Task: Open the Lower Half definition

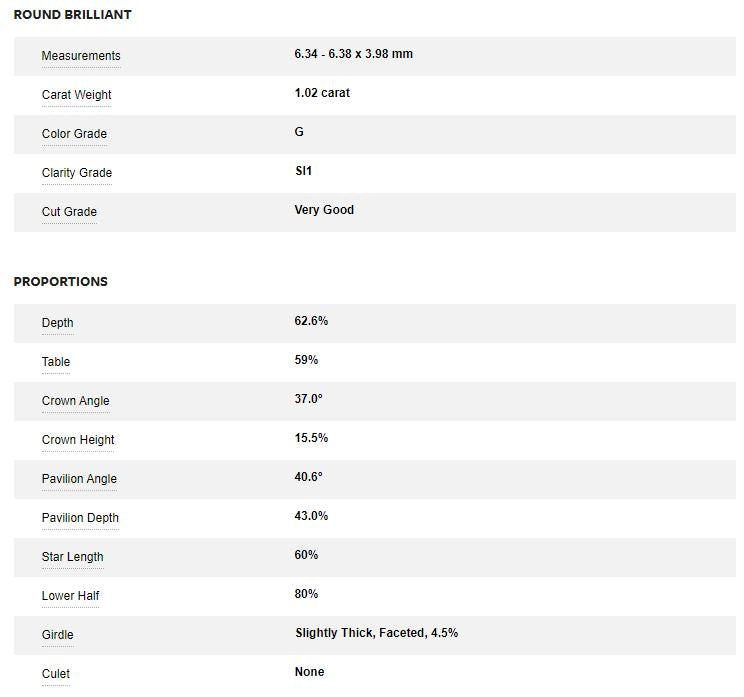Action: pos(71,596)
